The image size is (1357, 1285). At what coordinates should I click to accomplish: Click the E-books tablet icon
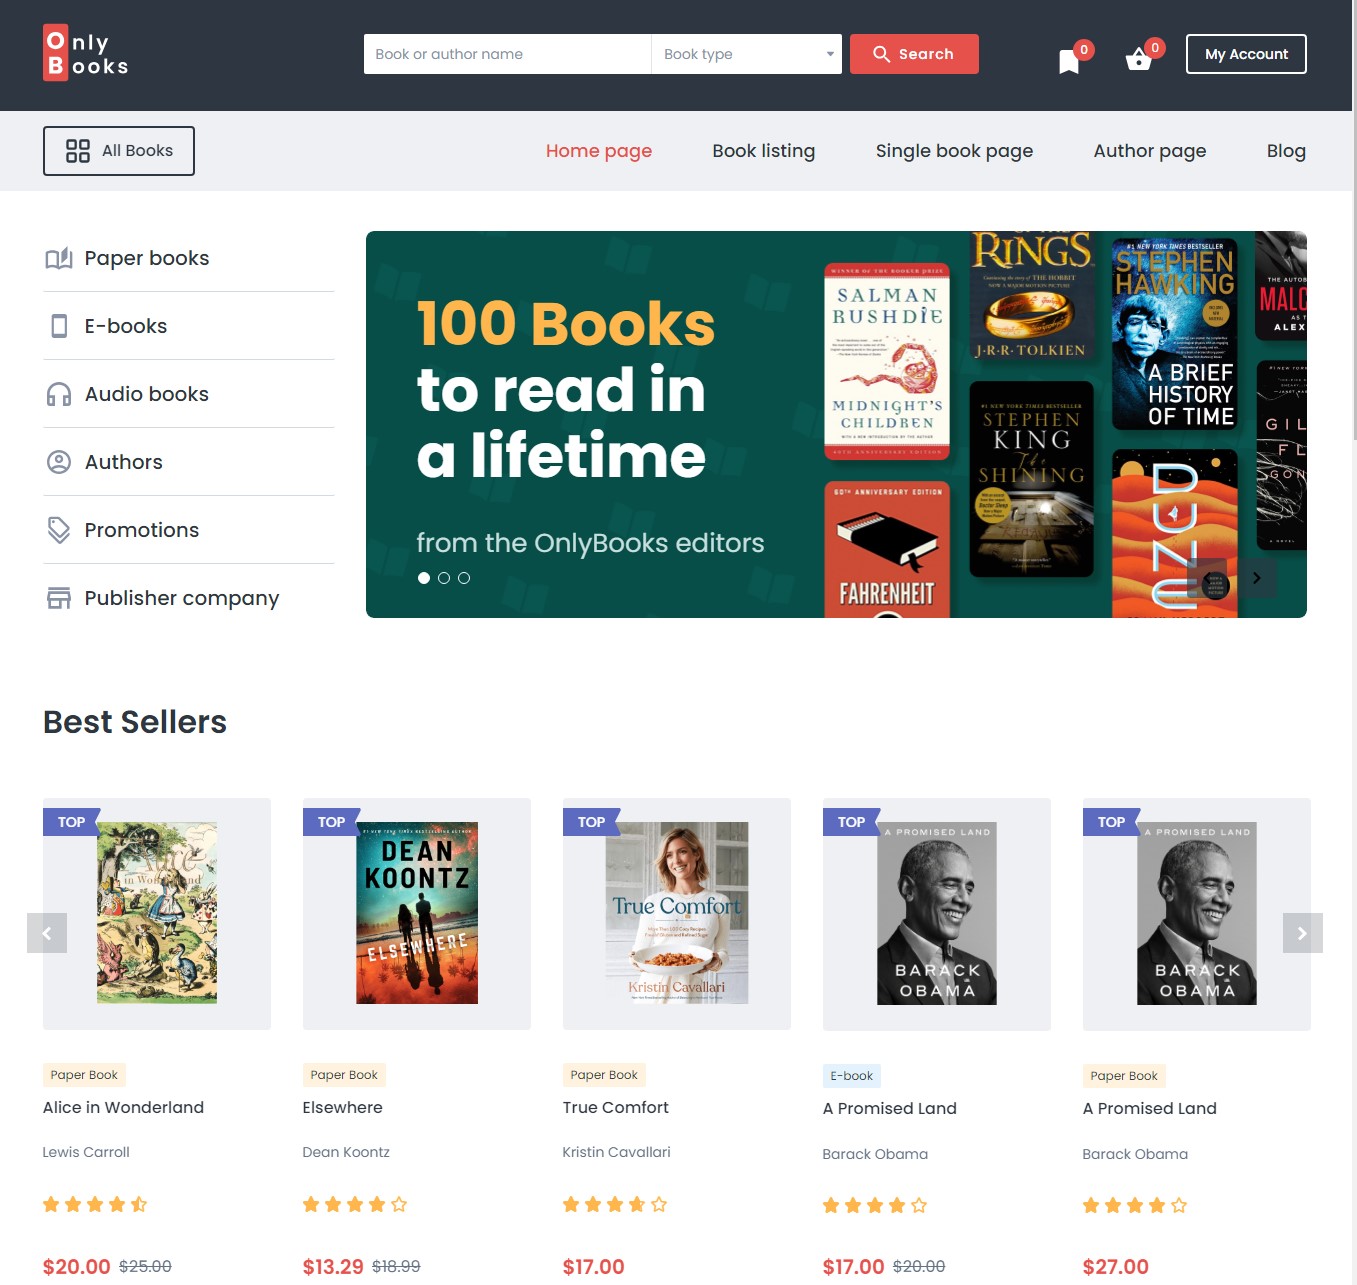pyautogui.click(x=59, y=326)
